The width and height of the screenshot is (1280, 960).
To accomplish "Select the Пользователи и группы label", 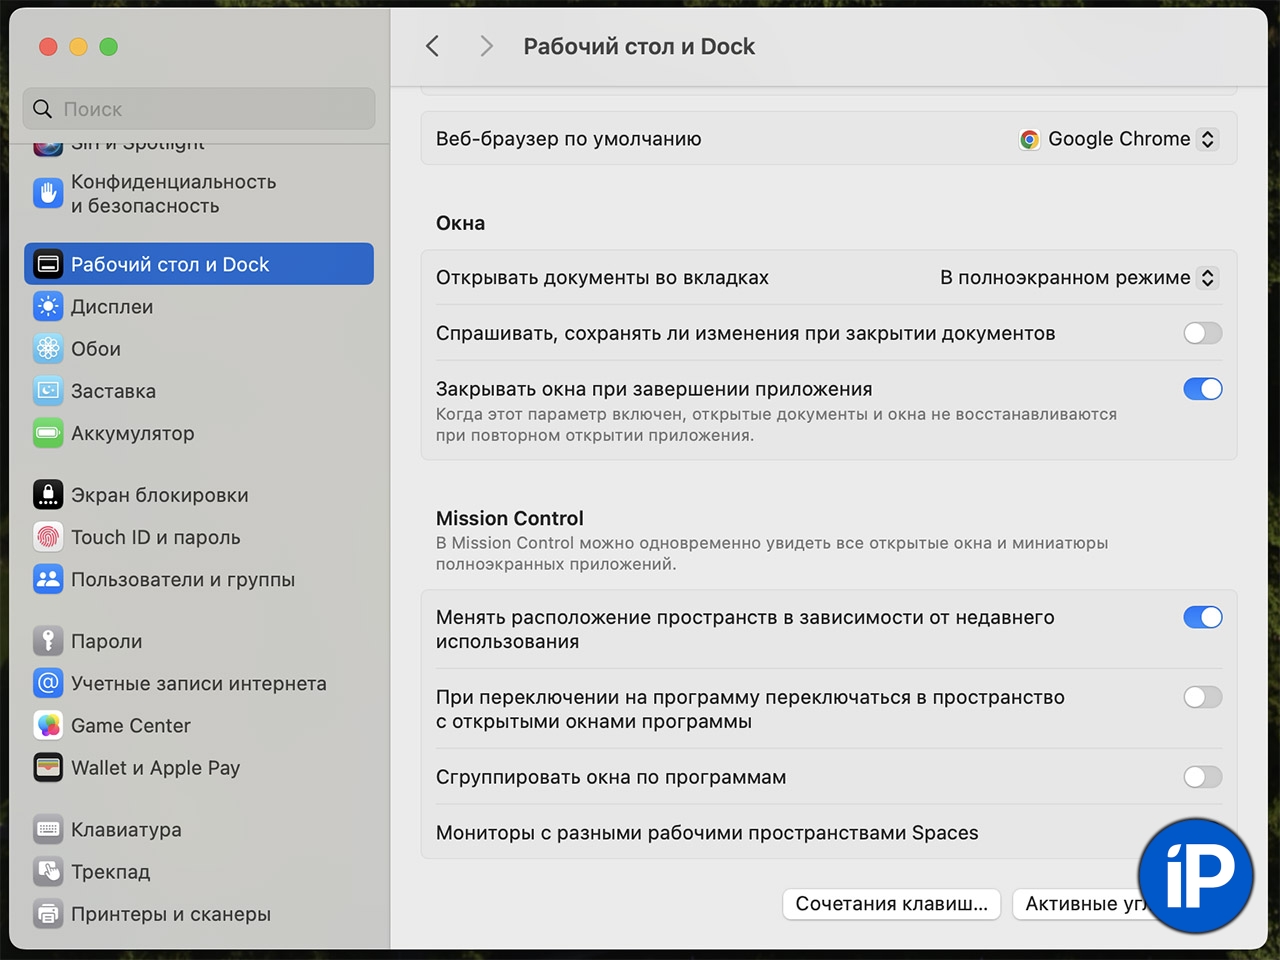I will 183,580.
